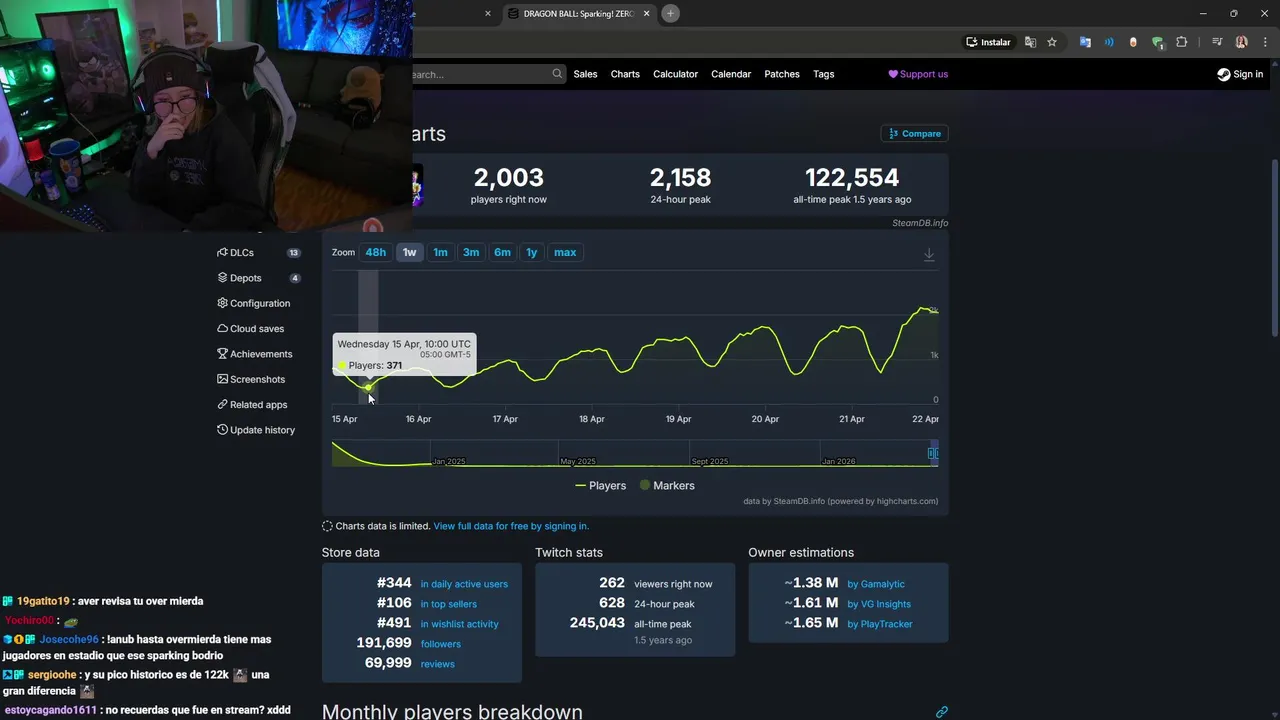The height and width of the screenshot is (720, 1280).
Task: Set chart zoom to max
Action: tap(565, 252)
